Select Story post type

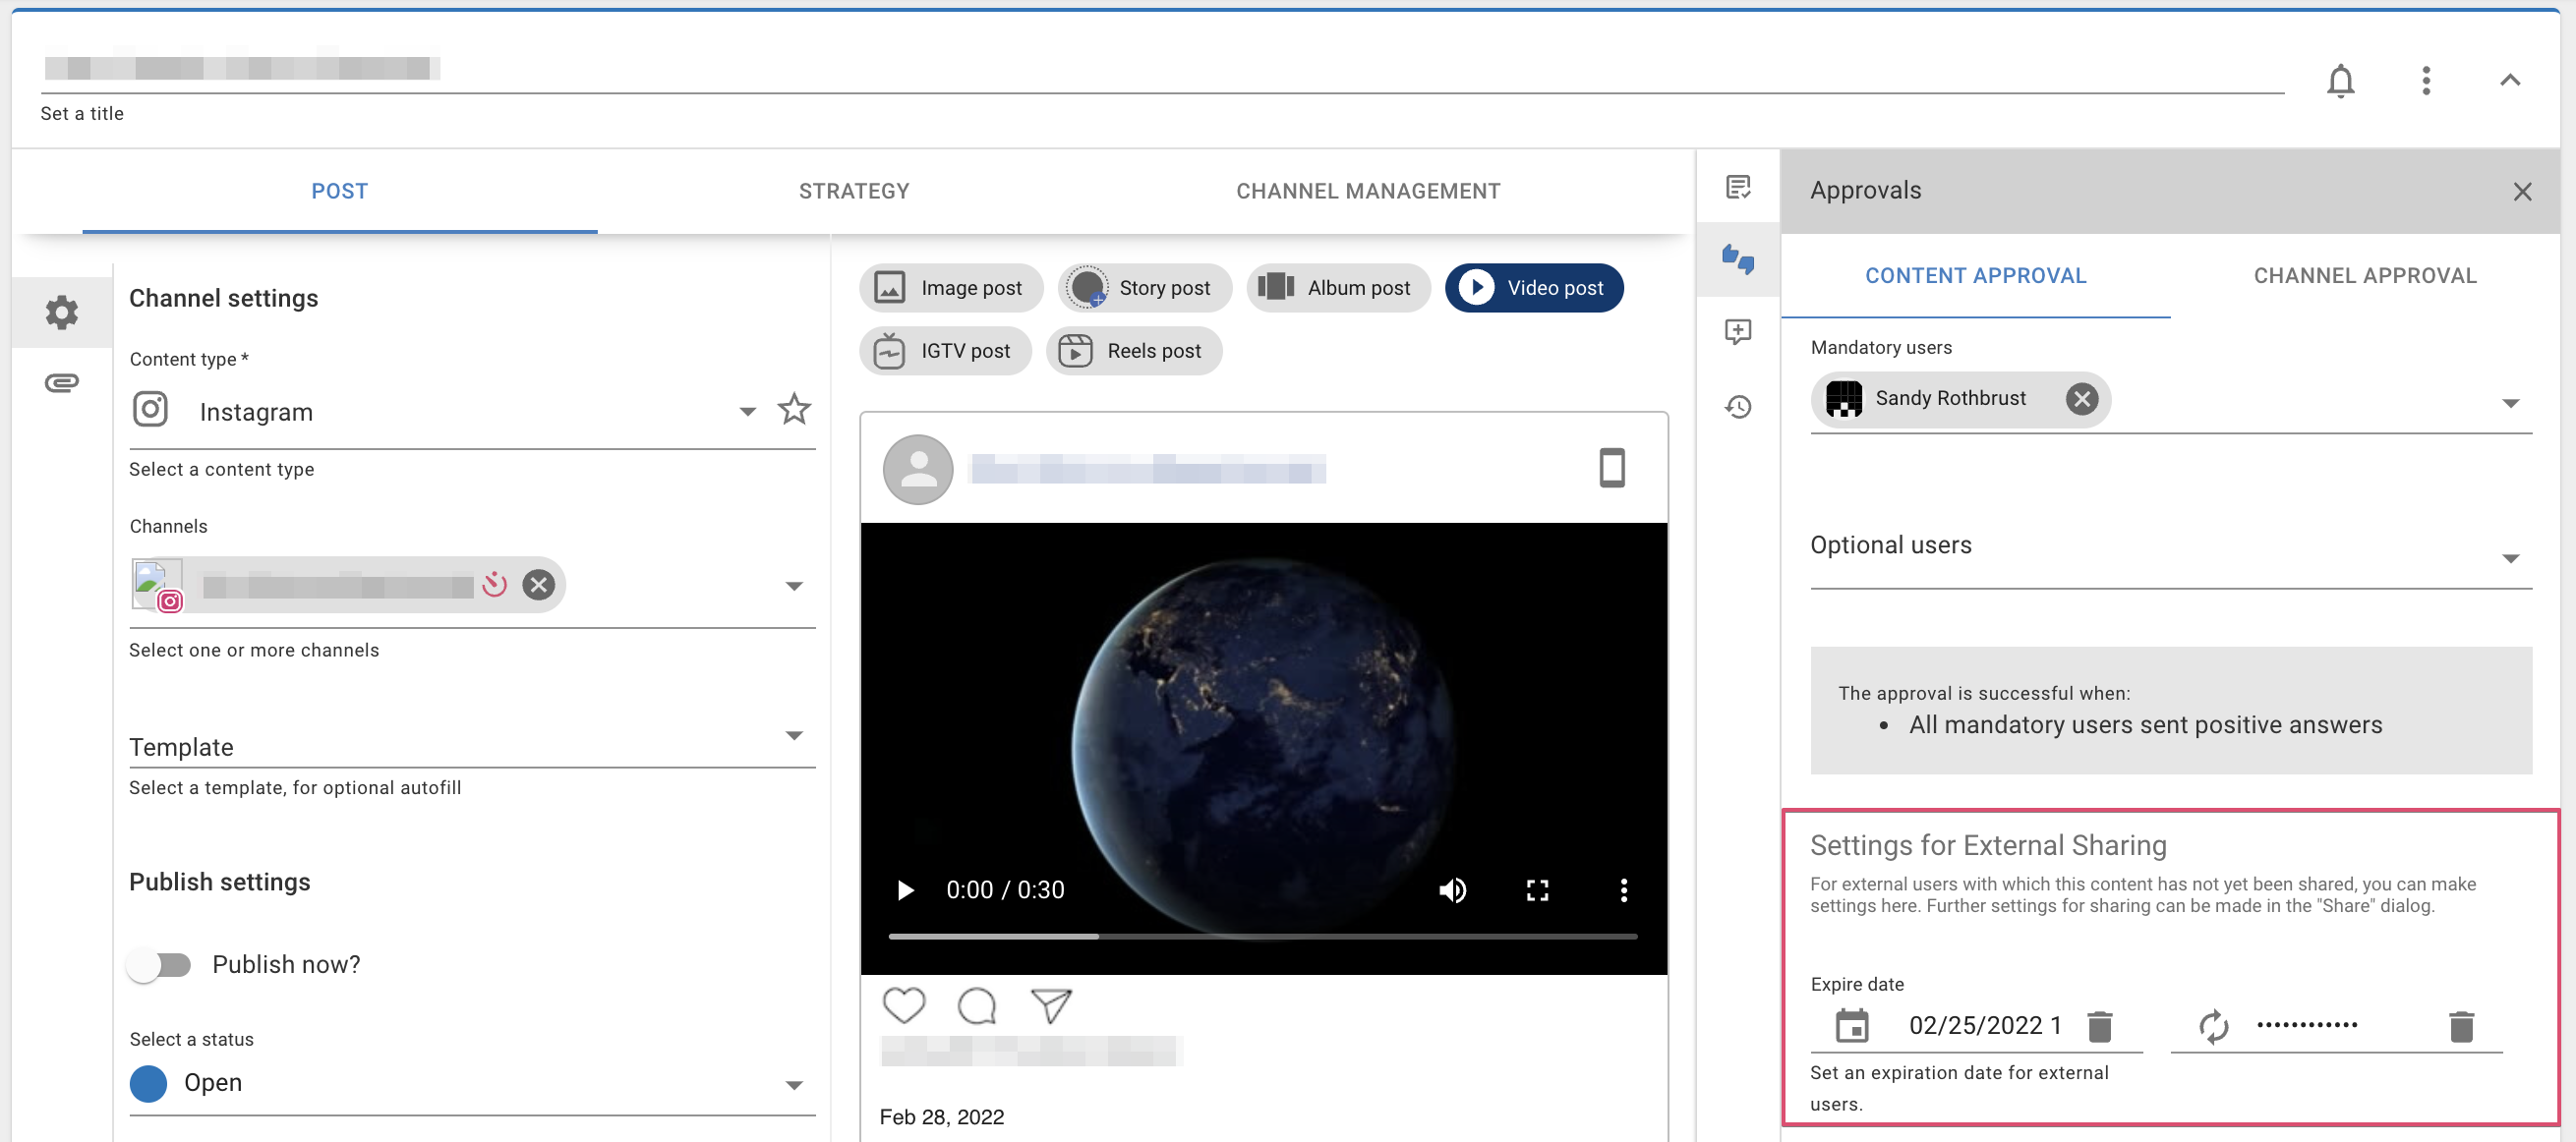(1144, 288)
